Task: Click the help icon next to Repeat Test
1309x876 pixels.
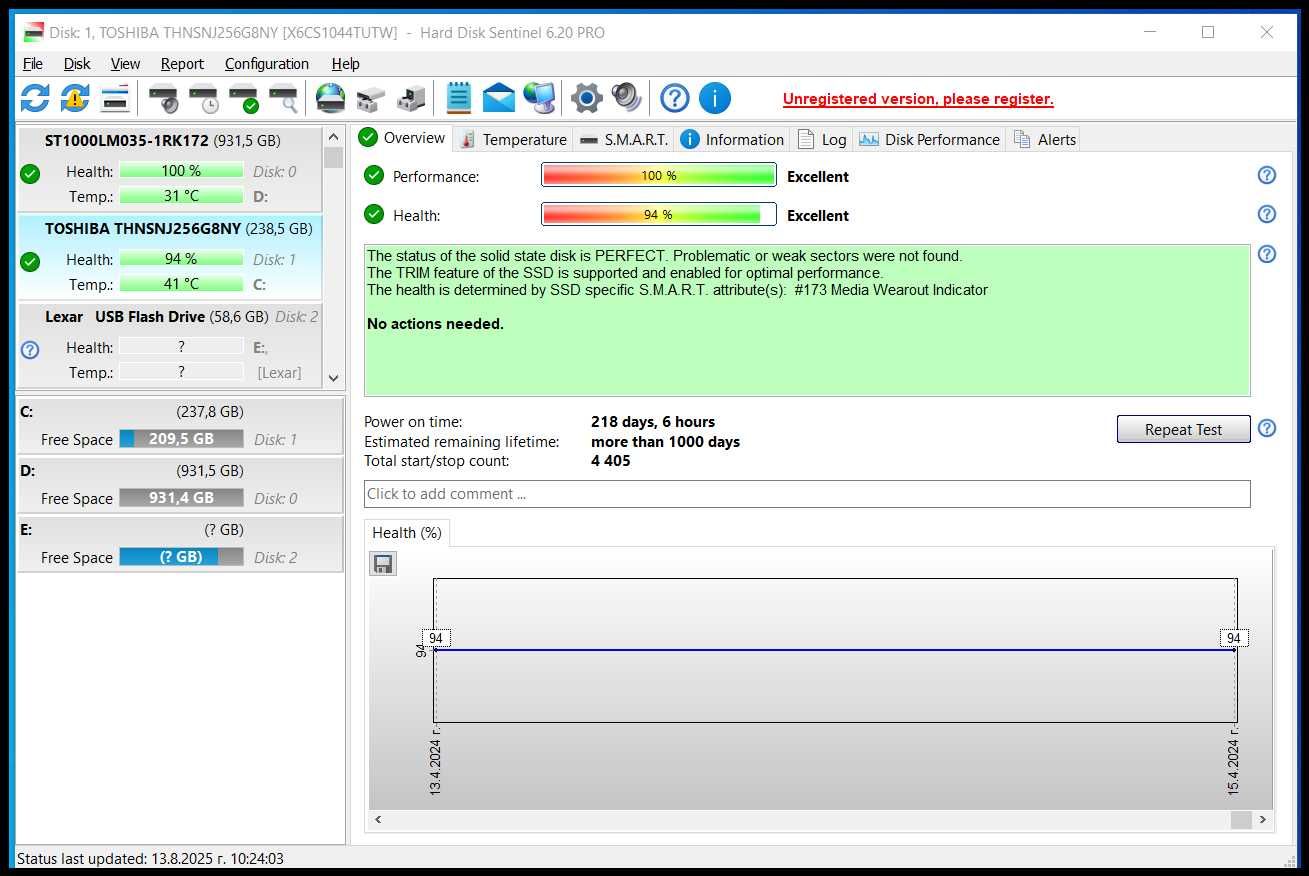Action: click(x=1266, y=428)
